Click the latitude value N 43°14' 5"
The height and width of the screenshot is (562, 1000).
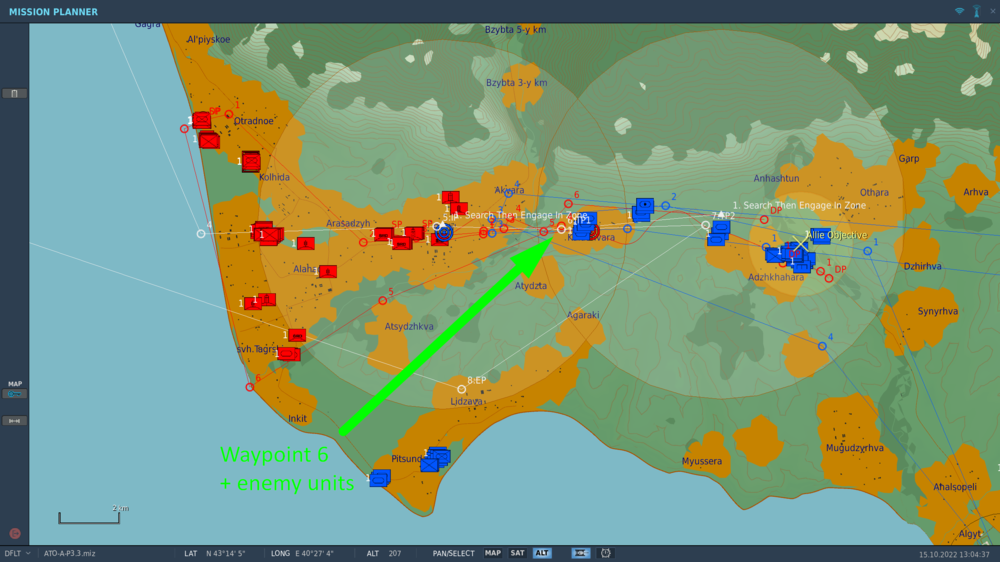point(226,553)
